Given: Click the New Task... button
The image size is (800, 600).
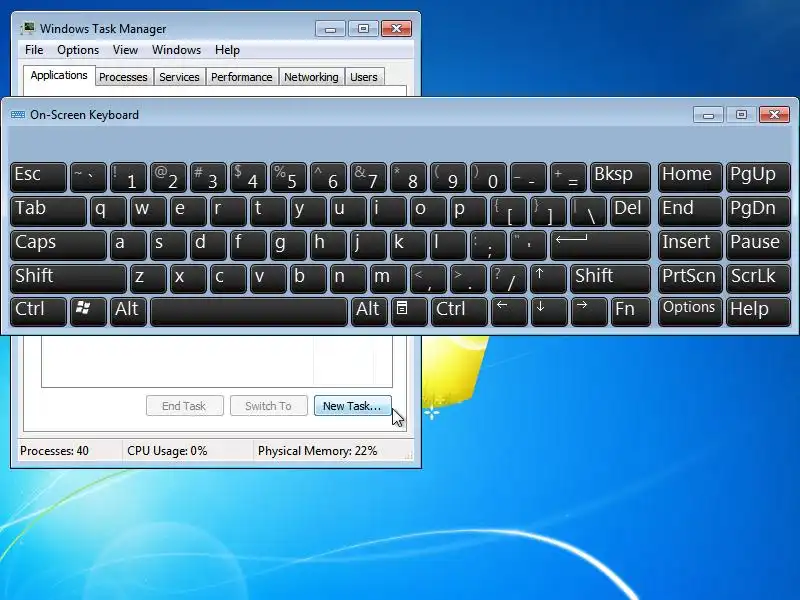Looking at the screenshot, I should click(353, 406).
